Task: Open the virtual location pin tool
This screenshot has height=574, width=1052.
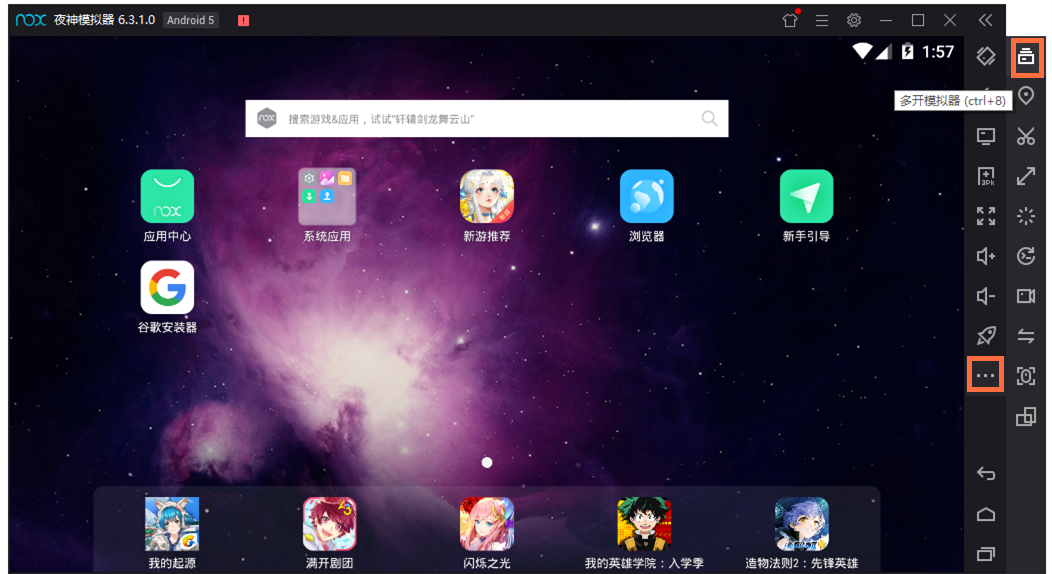Action: click(1026, 96)
